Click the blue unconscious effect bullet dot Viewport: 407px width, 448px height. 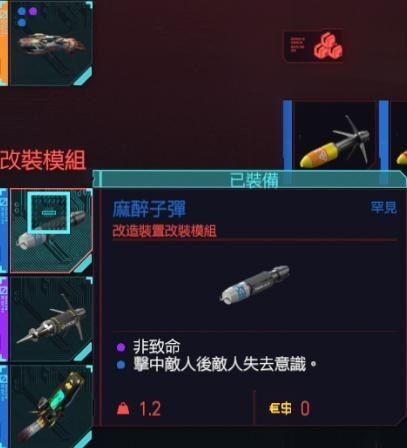pos(121,365)
